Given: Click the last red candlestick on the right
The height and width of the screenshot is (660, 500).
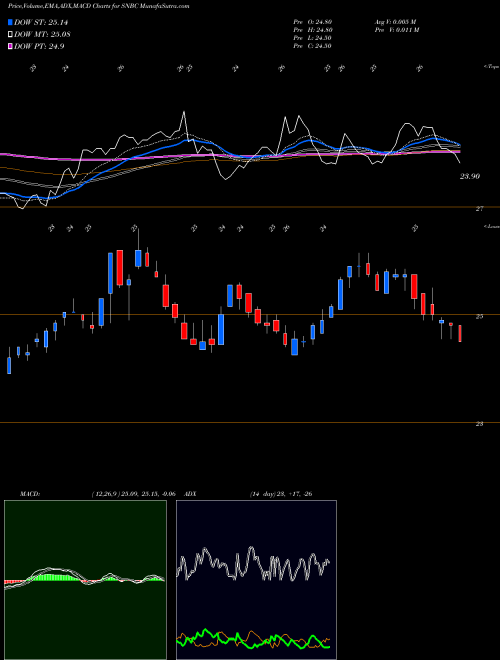Looking at the screenshot, I should pyautogui.click(x=460, y=333).
